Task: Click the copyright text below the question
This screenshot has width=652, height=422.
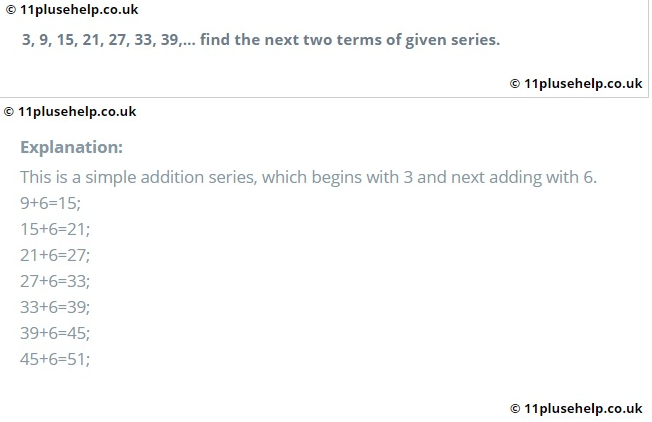Action: point(576,84)
